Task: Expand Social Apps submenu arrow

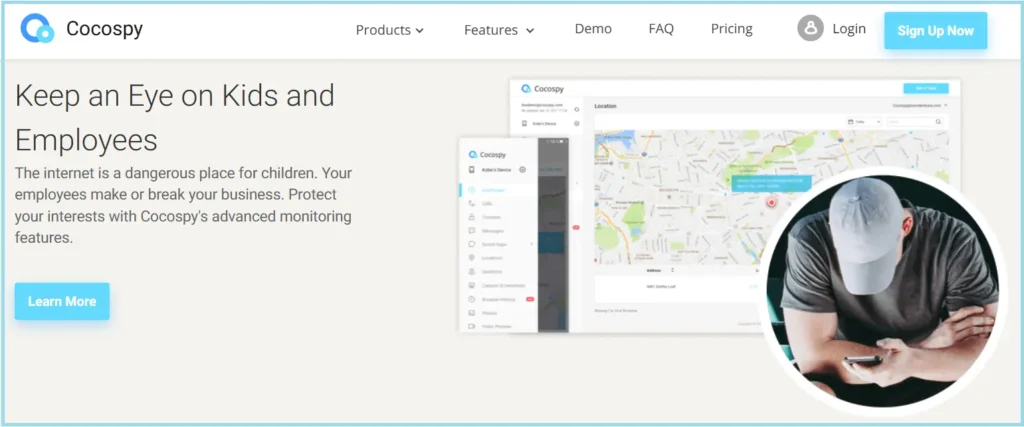Action: click(x=532, y=244)
